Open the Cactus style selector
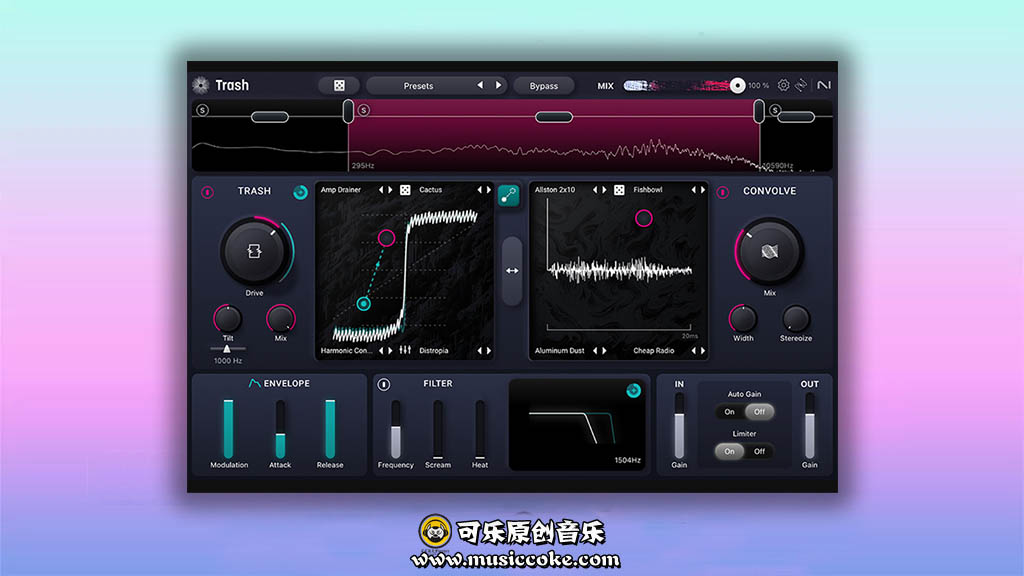Viewport: 1024px width, 576px height. (430, 190)
